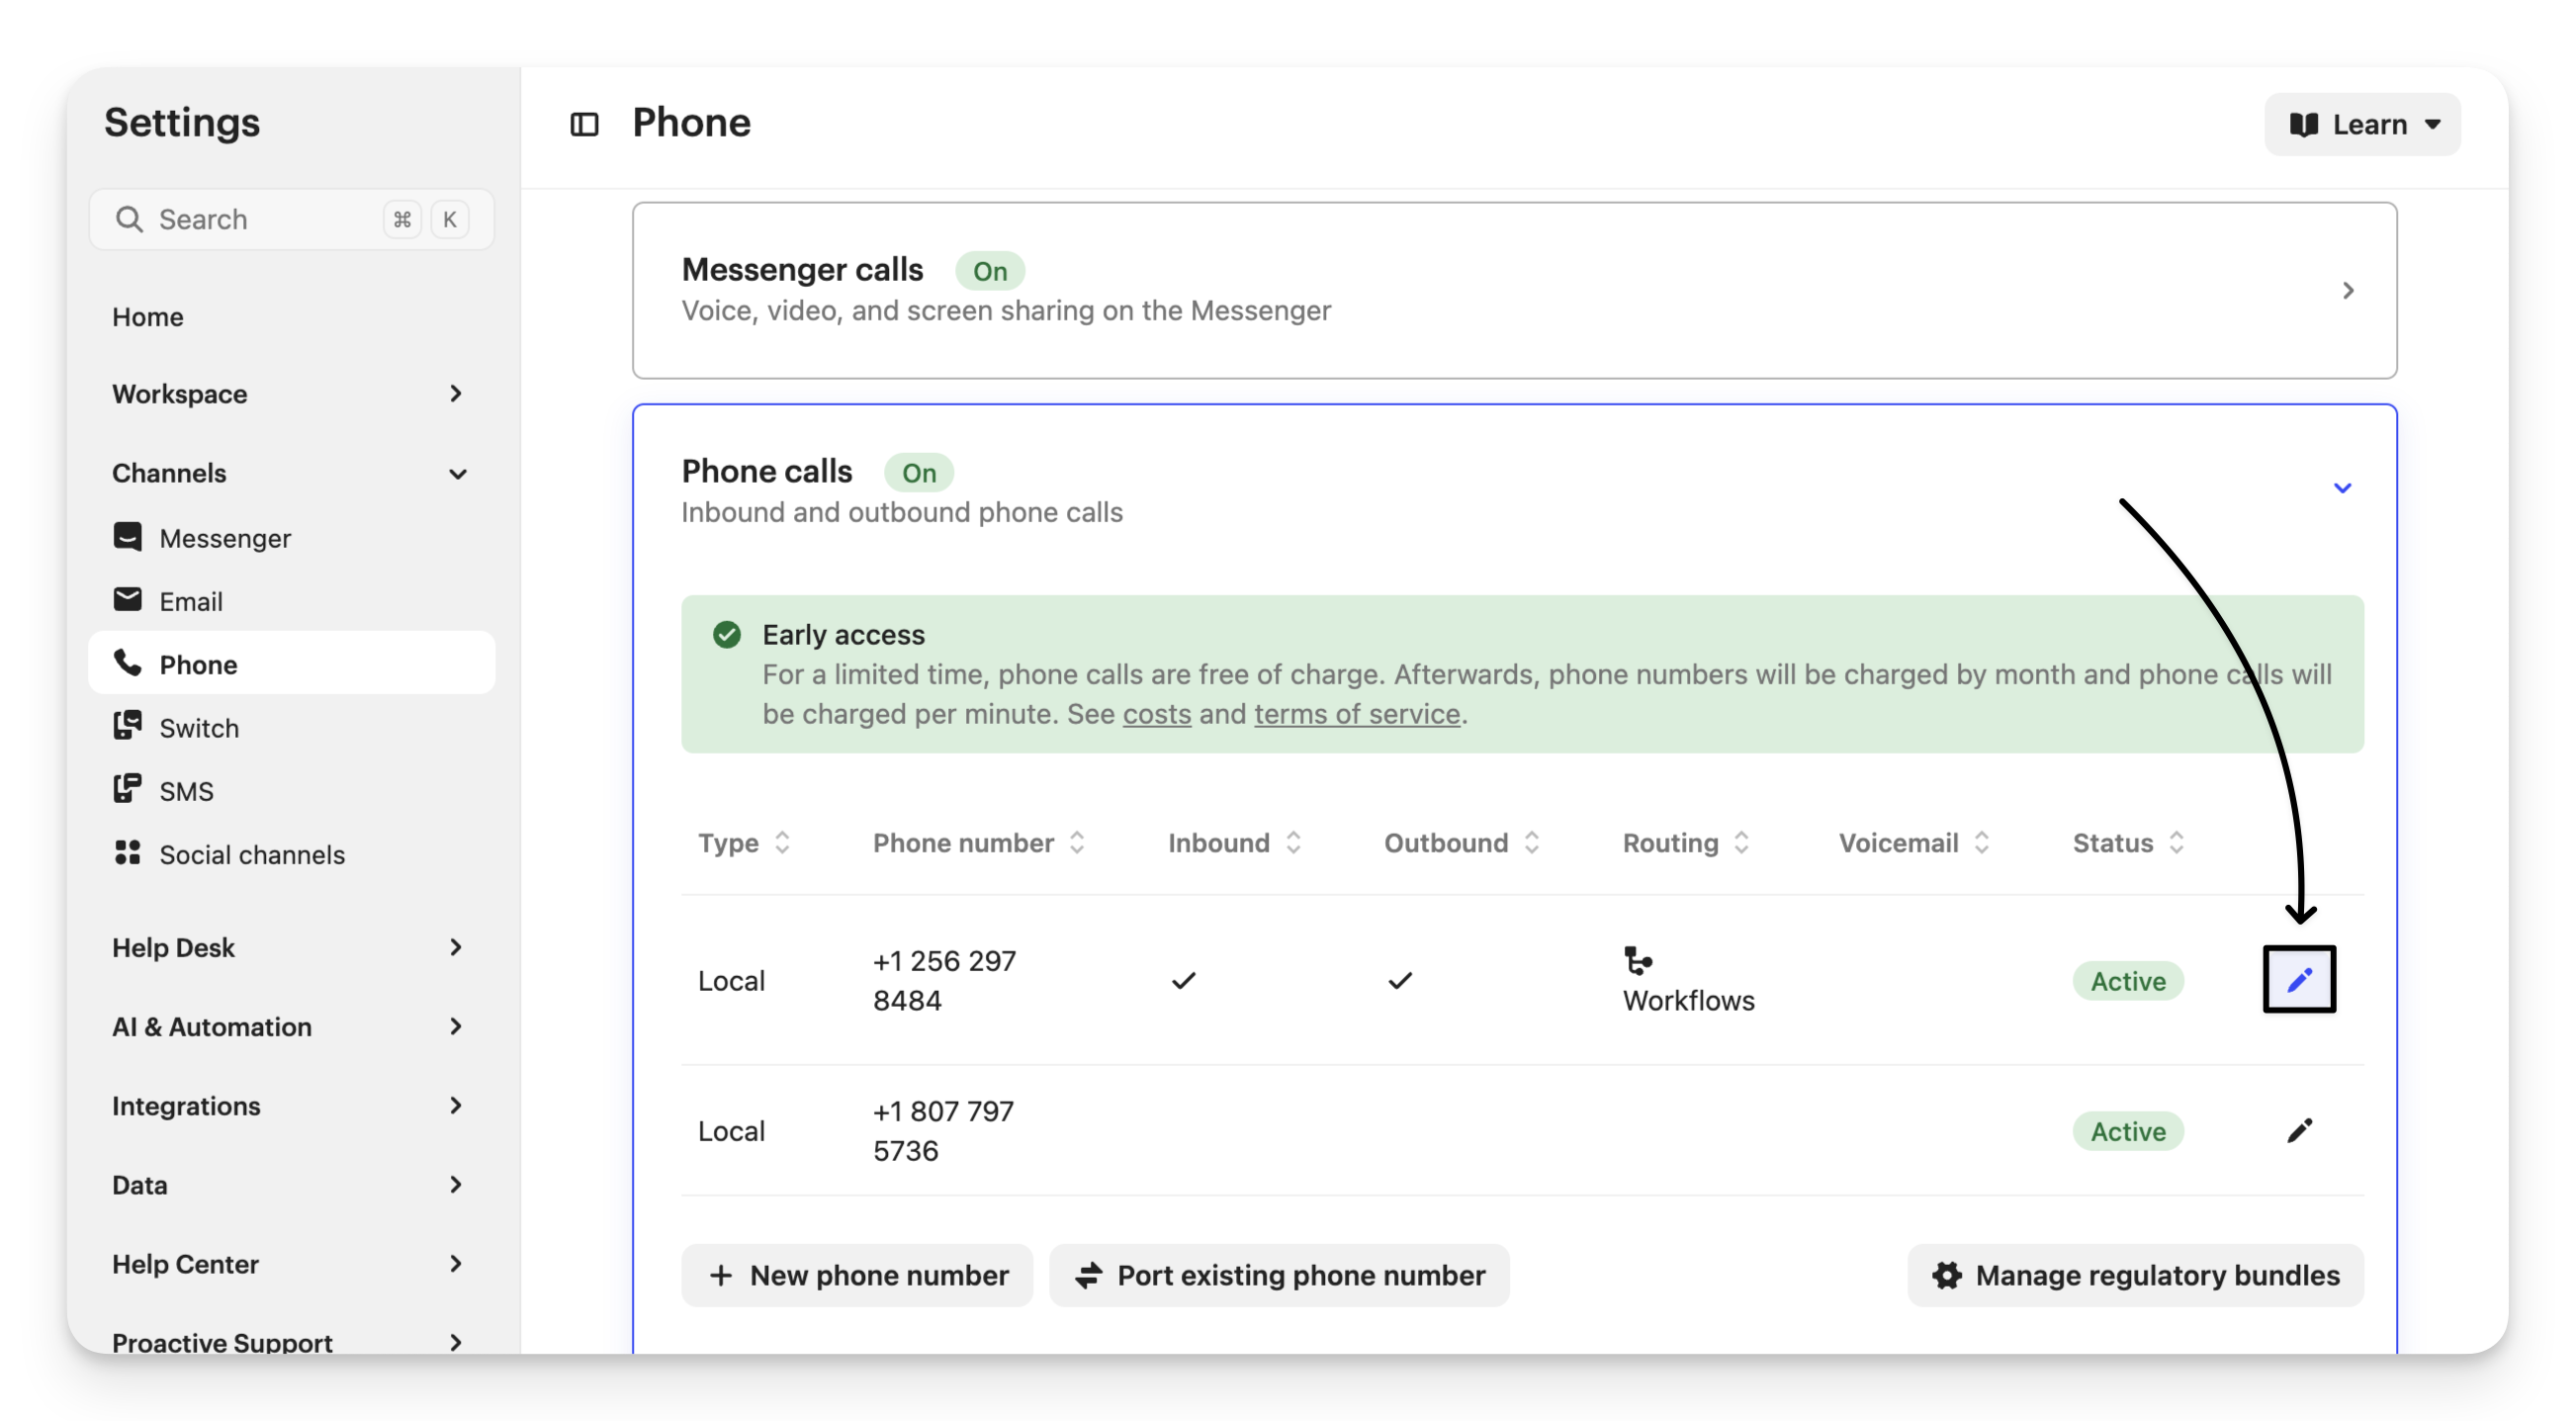Click the Email envelope icon
Image resolution: width=2576 pixels, height=1421 pixels.
(x=127, y=600)
